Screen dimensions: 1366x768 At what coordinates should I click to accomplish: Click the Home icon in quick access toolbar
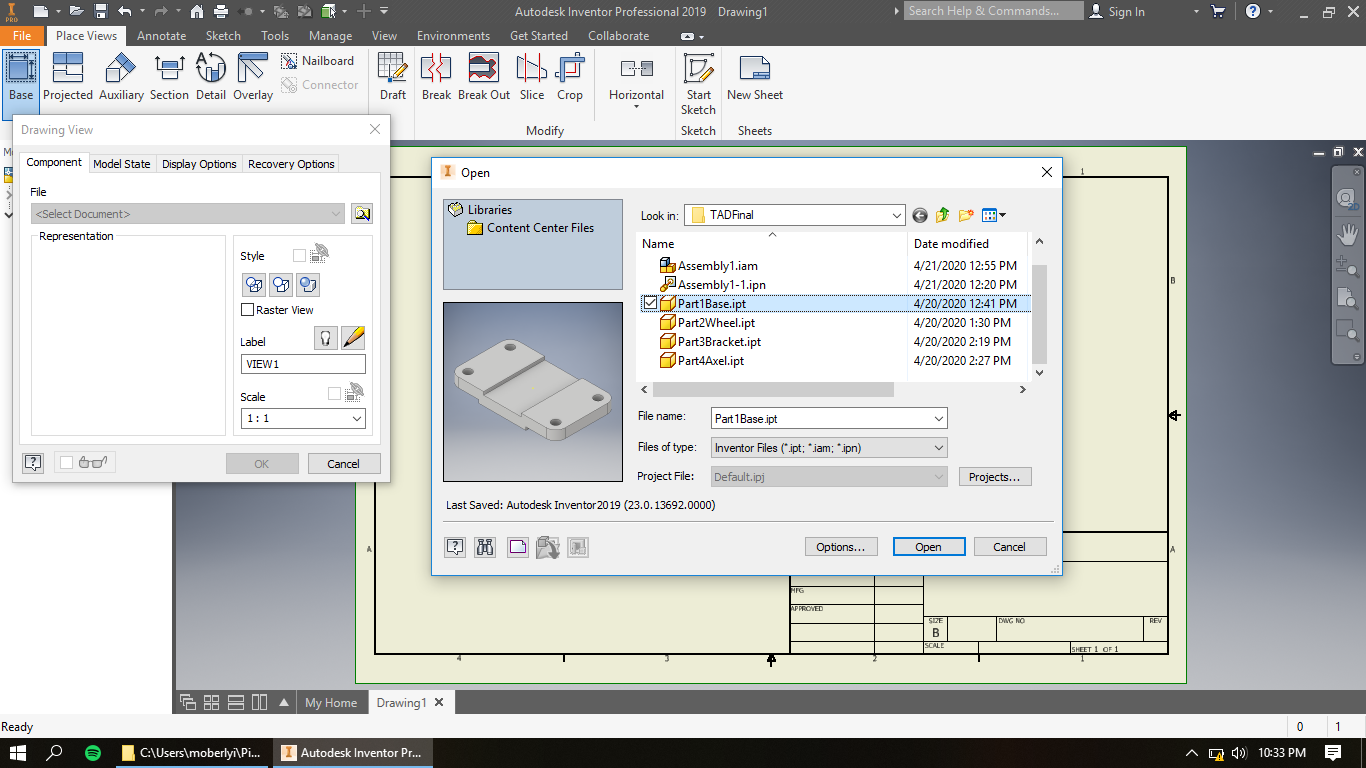pyautogui.click(x=196, y=12)
